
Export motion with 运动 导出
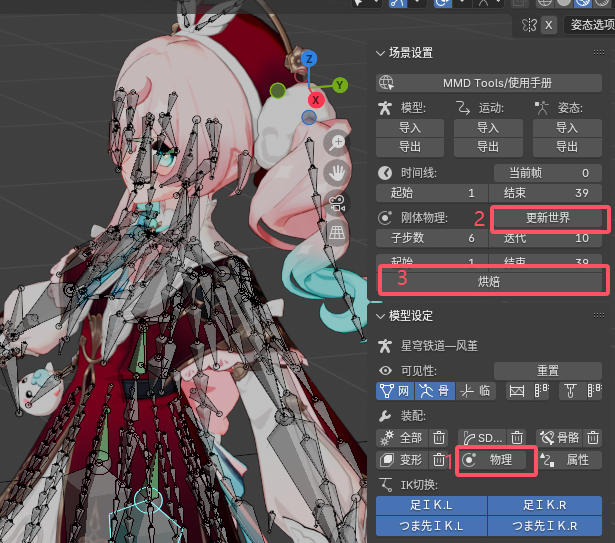point(488,147)
